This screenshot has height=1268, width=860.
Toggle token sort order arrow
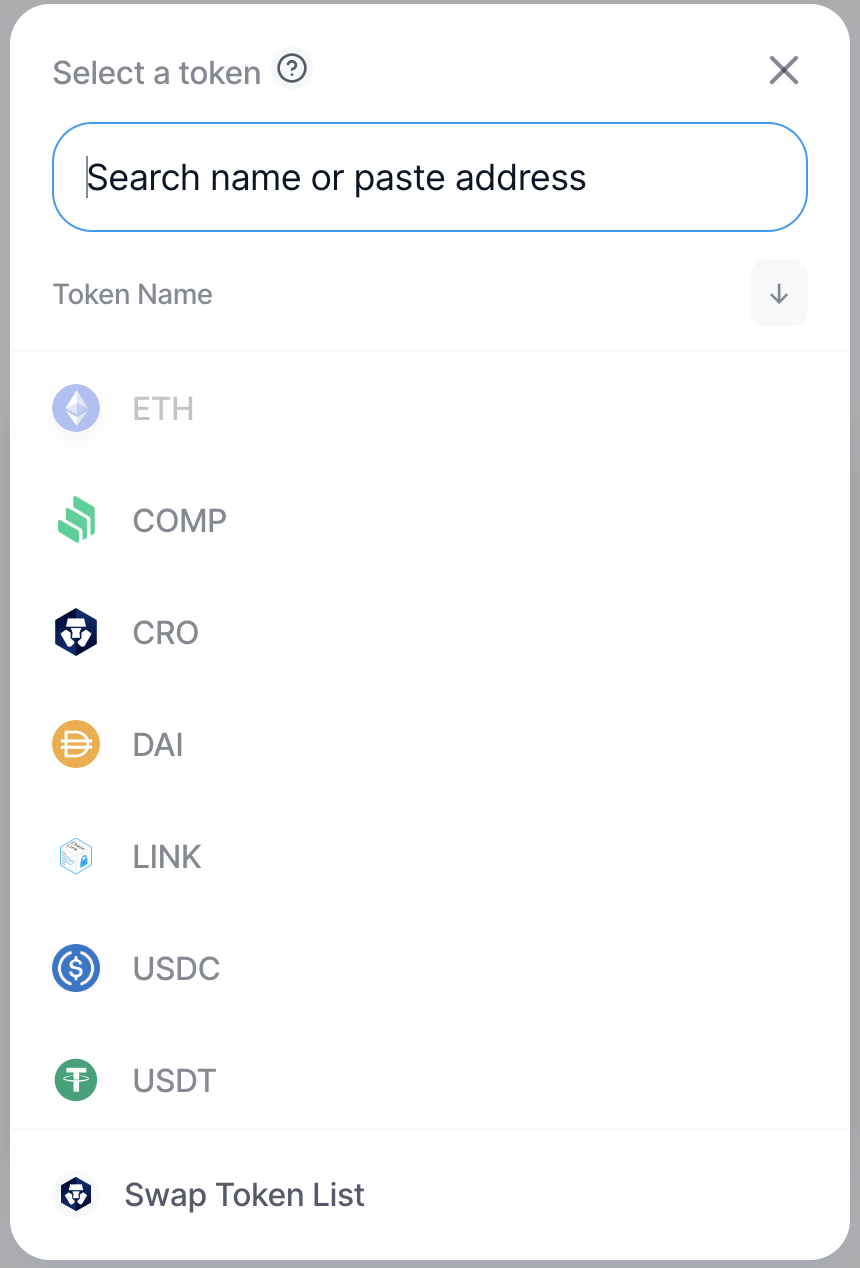pos(779,293)
